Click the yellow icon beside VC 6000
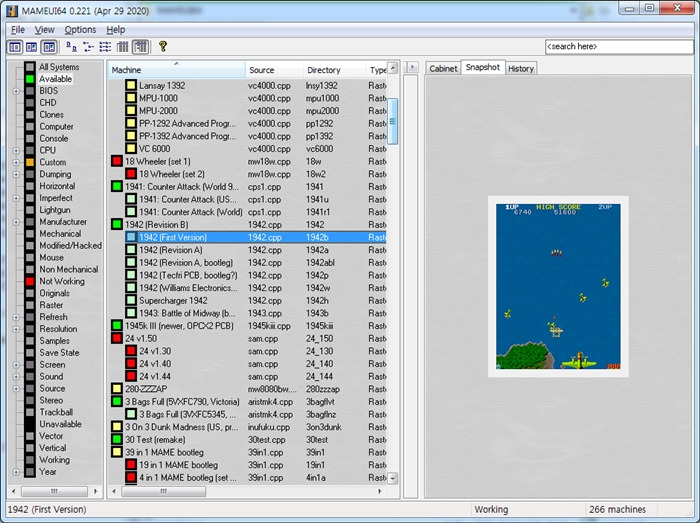This screenshot has height=523, width=700. pyautogui.click(x=131, y=149)
